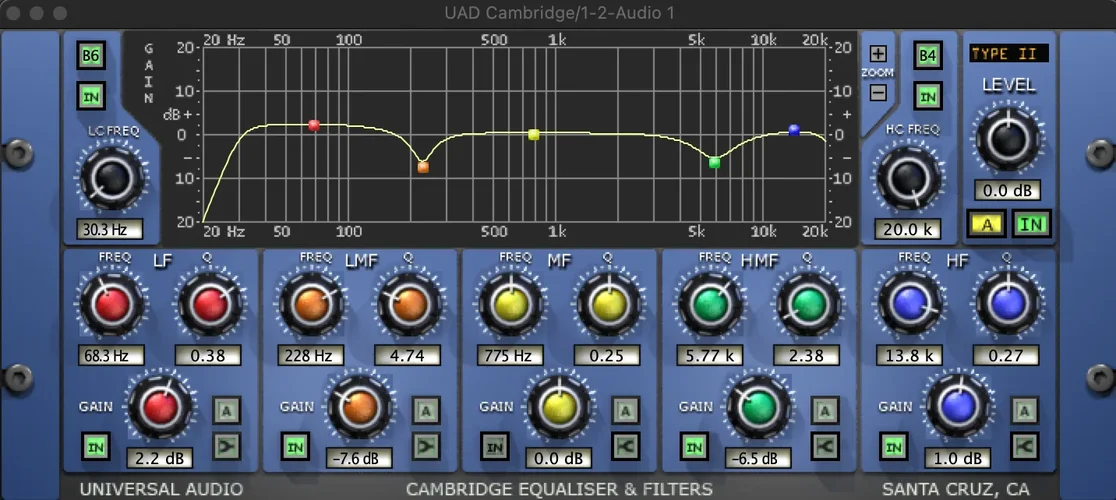Click the 68.3 Hz LF frequency field
Screen dimensions: 1116x500
tap(111, 355)
